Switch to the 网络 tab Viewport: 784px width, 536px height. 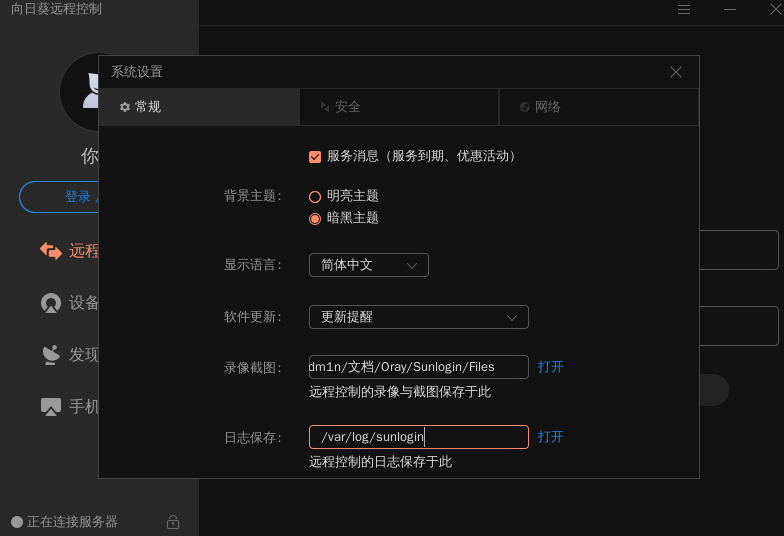tap(599, 107)
